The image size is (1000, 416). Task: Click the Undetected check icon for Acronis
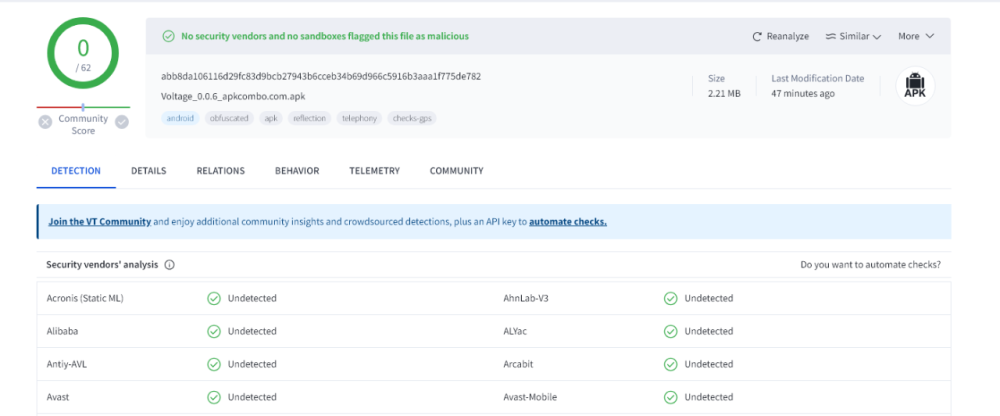[x=214, y=298]
